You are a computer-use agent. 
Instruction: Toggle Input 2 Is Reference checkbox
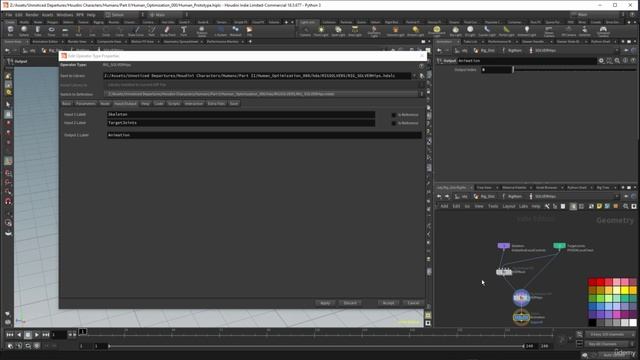[x=394, y=123]
